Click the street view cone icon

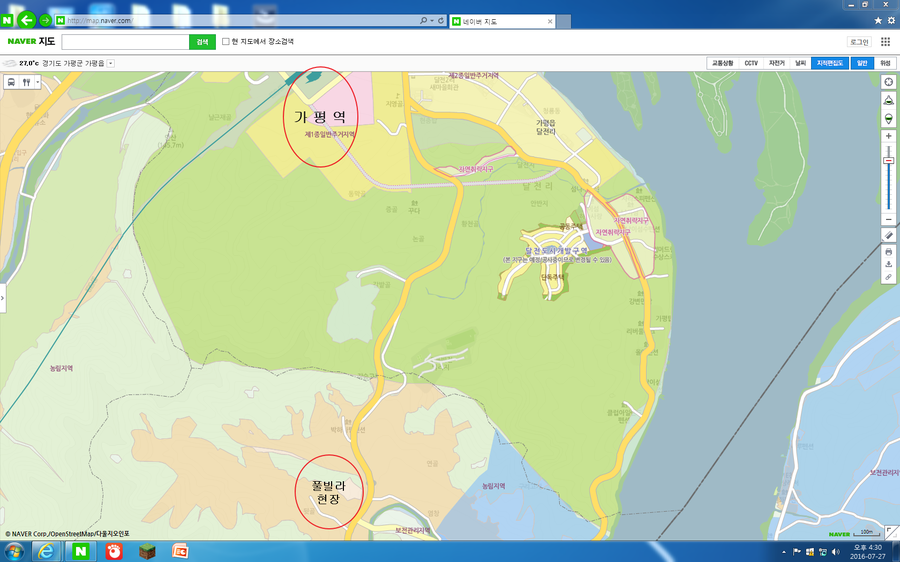pos(889,100)
